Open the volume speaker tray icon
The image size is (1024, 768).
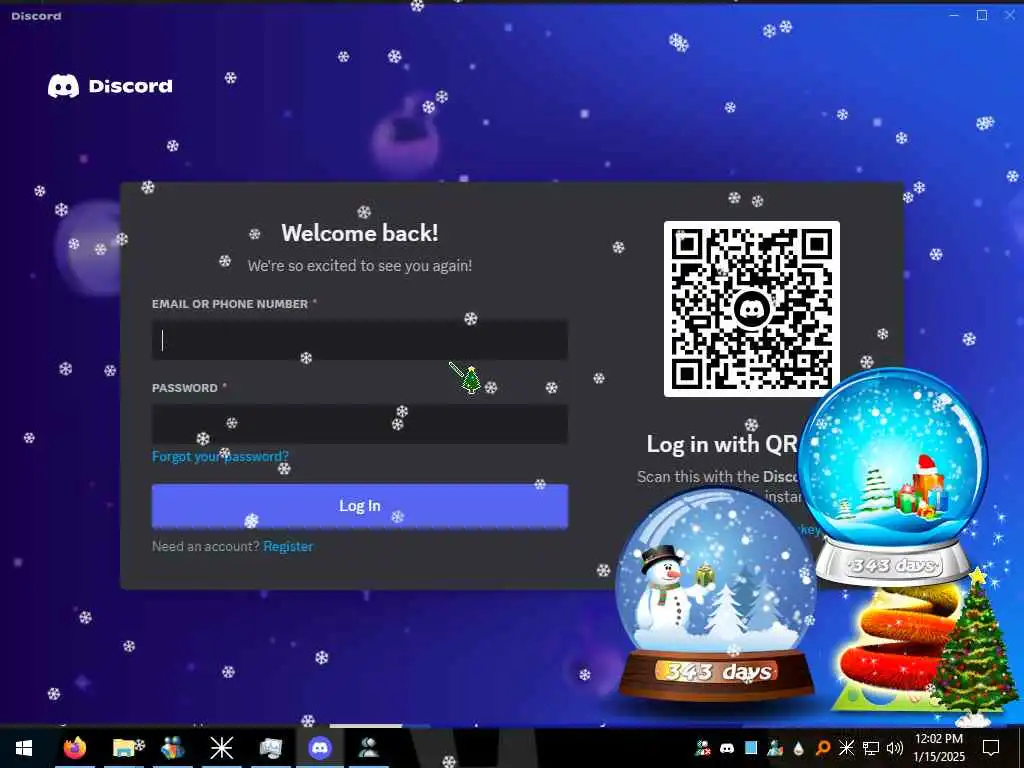click(895, 748)
